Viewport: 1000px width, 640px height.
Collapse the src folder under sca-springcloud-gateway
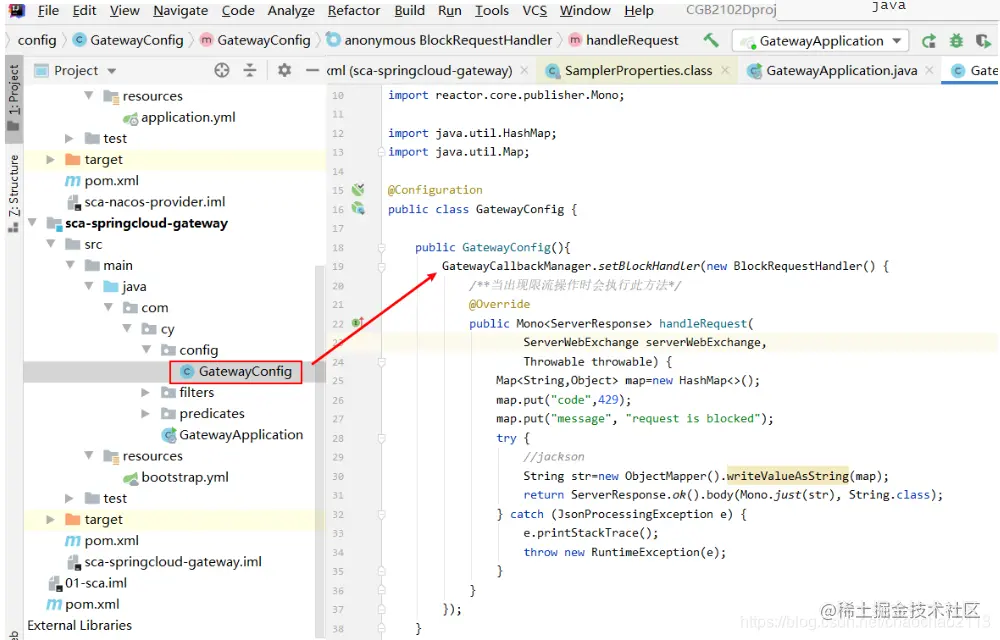(x=51, y=244)
